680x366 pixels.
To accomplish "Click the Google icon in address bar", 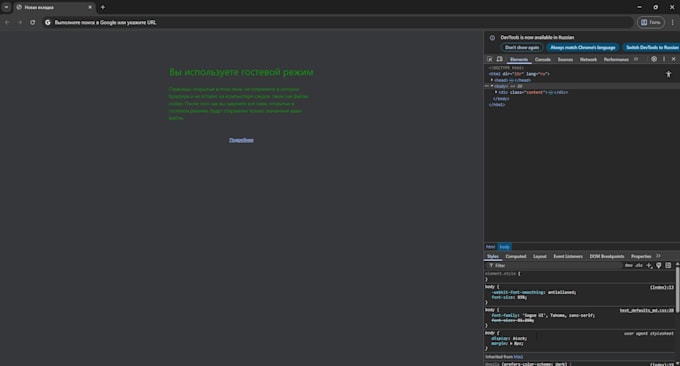I will (x=48, y=23).
